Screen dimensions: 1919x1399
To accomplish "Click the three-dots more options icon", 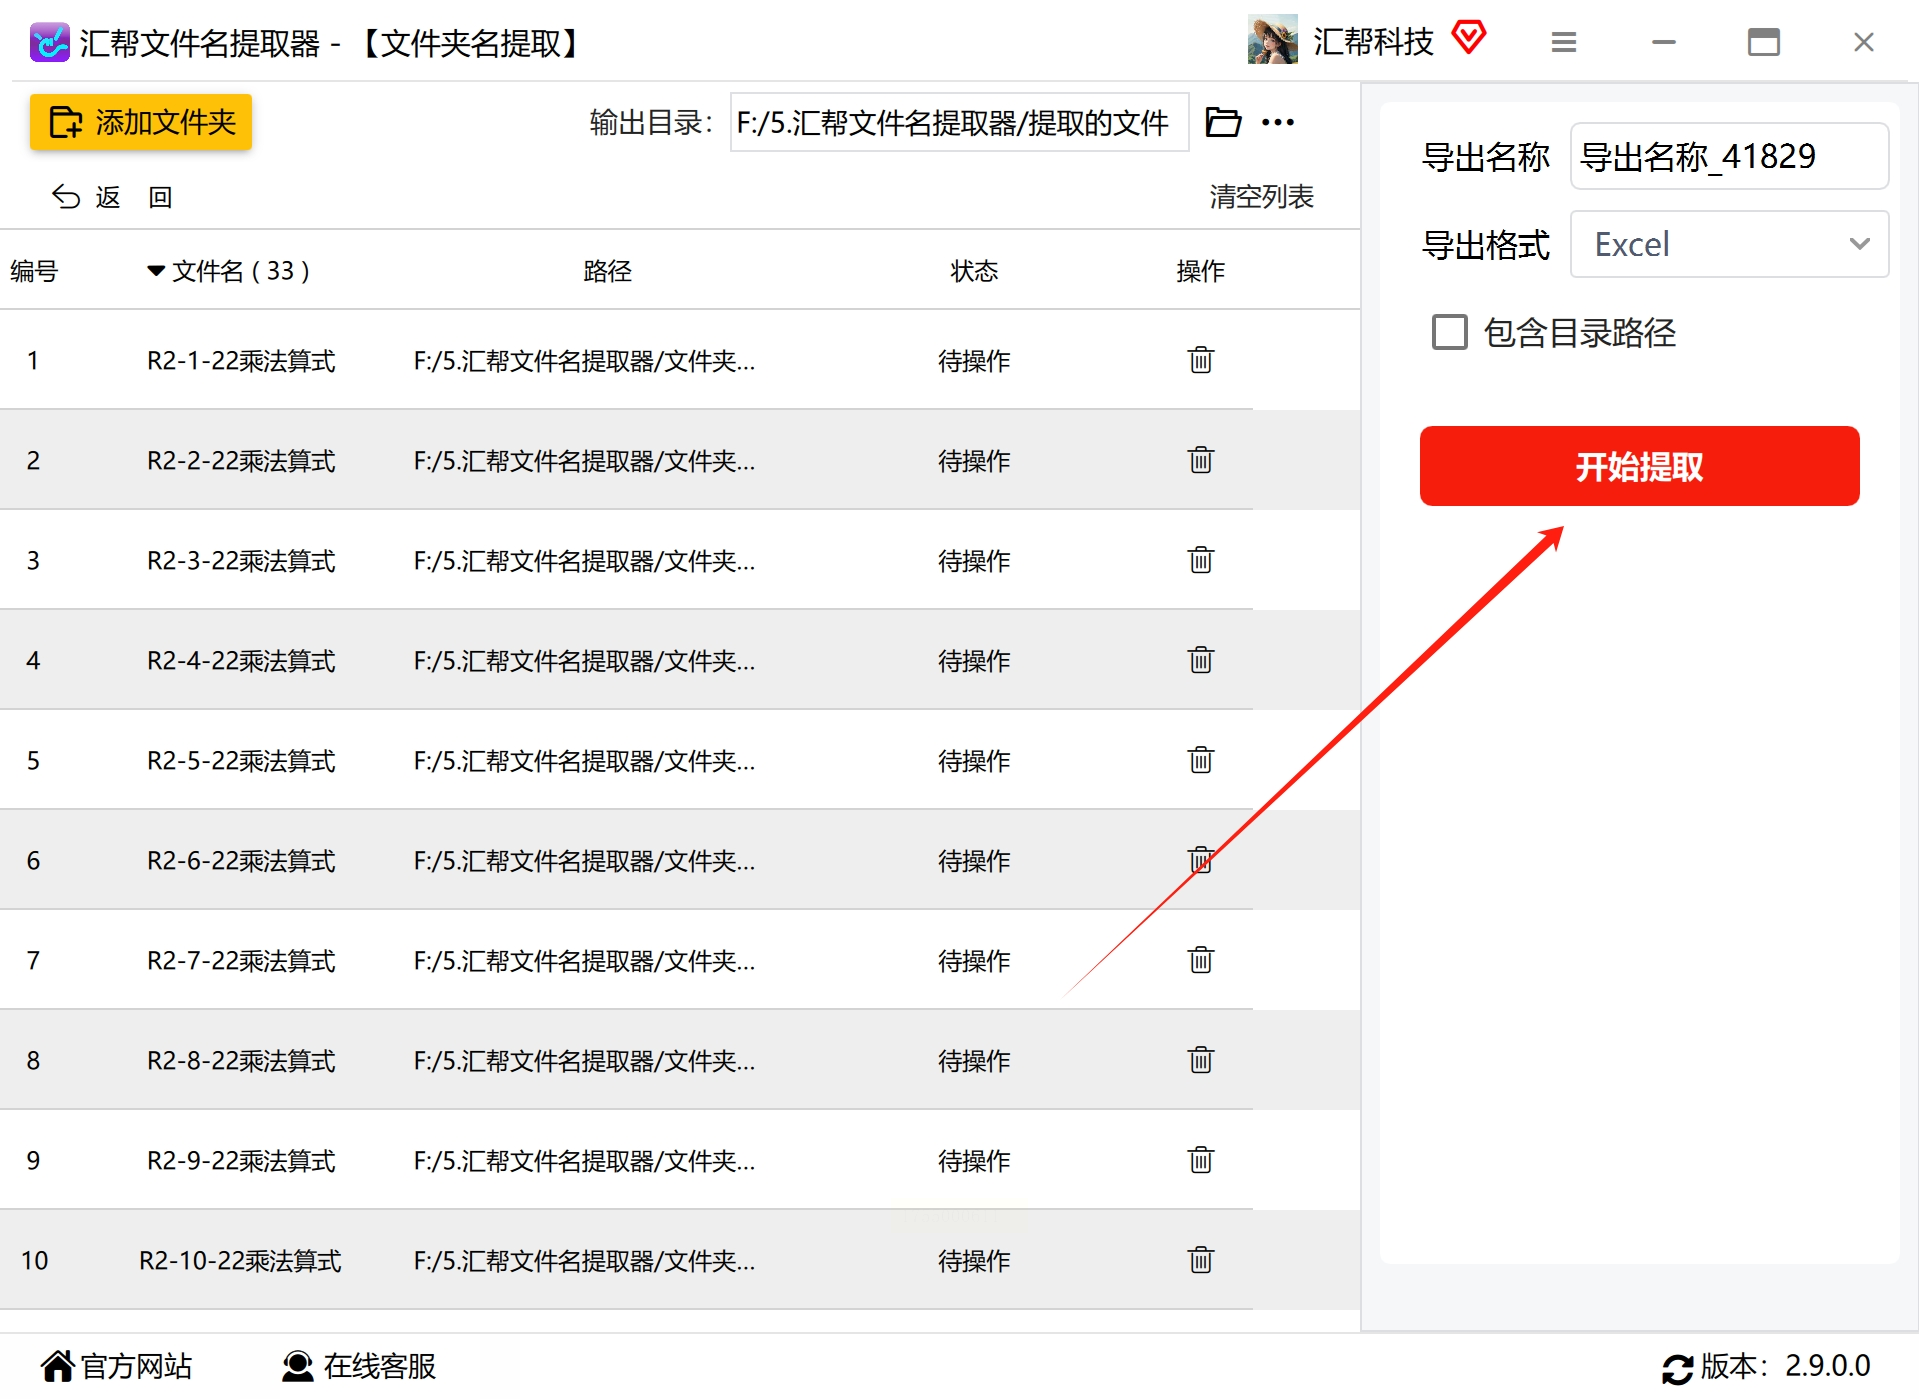I will [x=1278, y=122].
